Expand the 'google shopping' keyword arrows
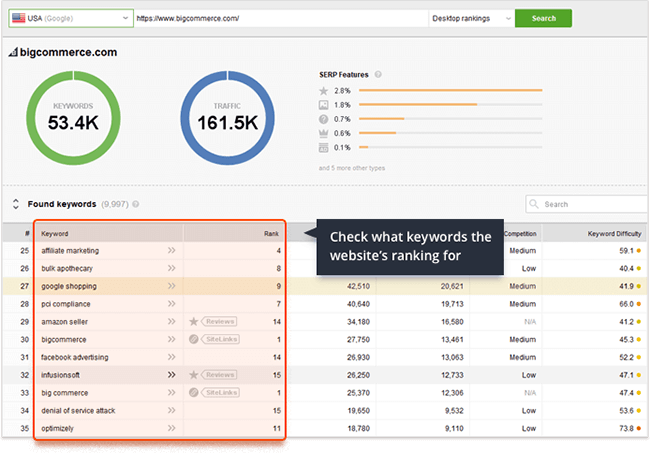Image resolution: width=650 pixels, height=453 pixels. pyautogui.click(x=172, y=286)
